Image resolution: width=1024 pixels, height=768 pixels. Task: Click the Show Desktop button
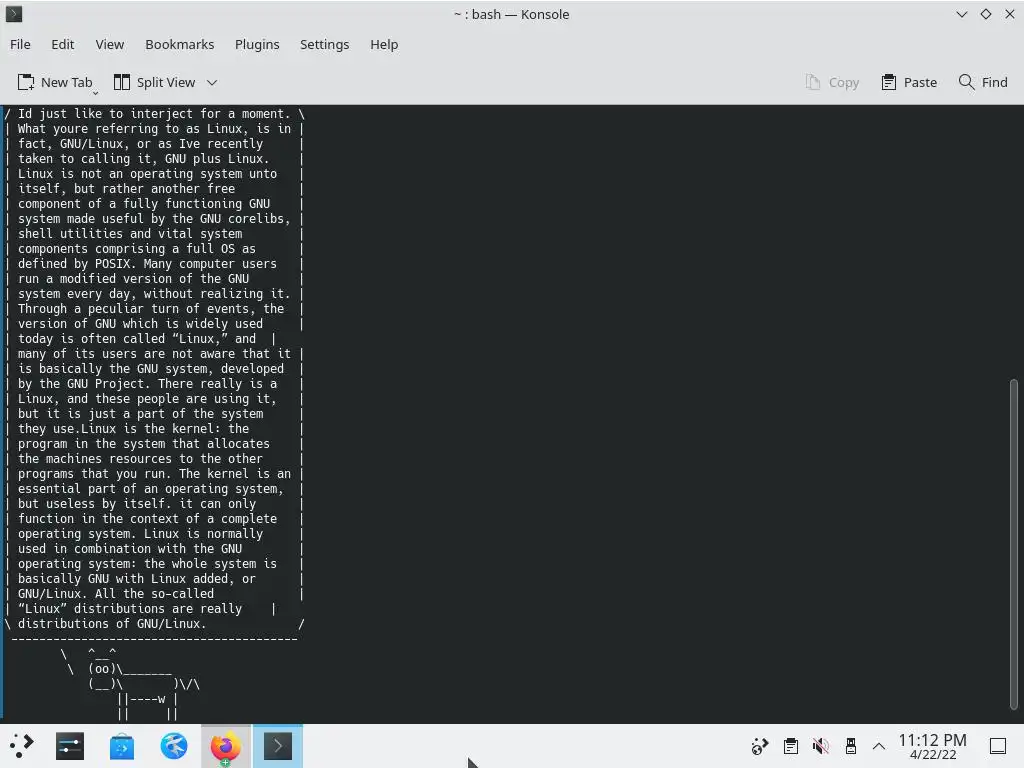click(x=998, y=746)
